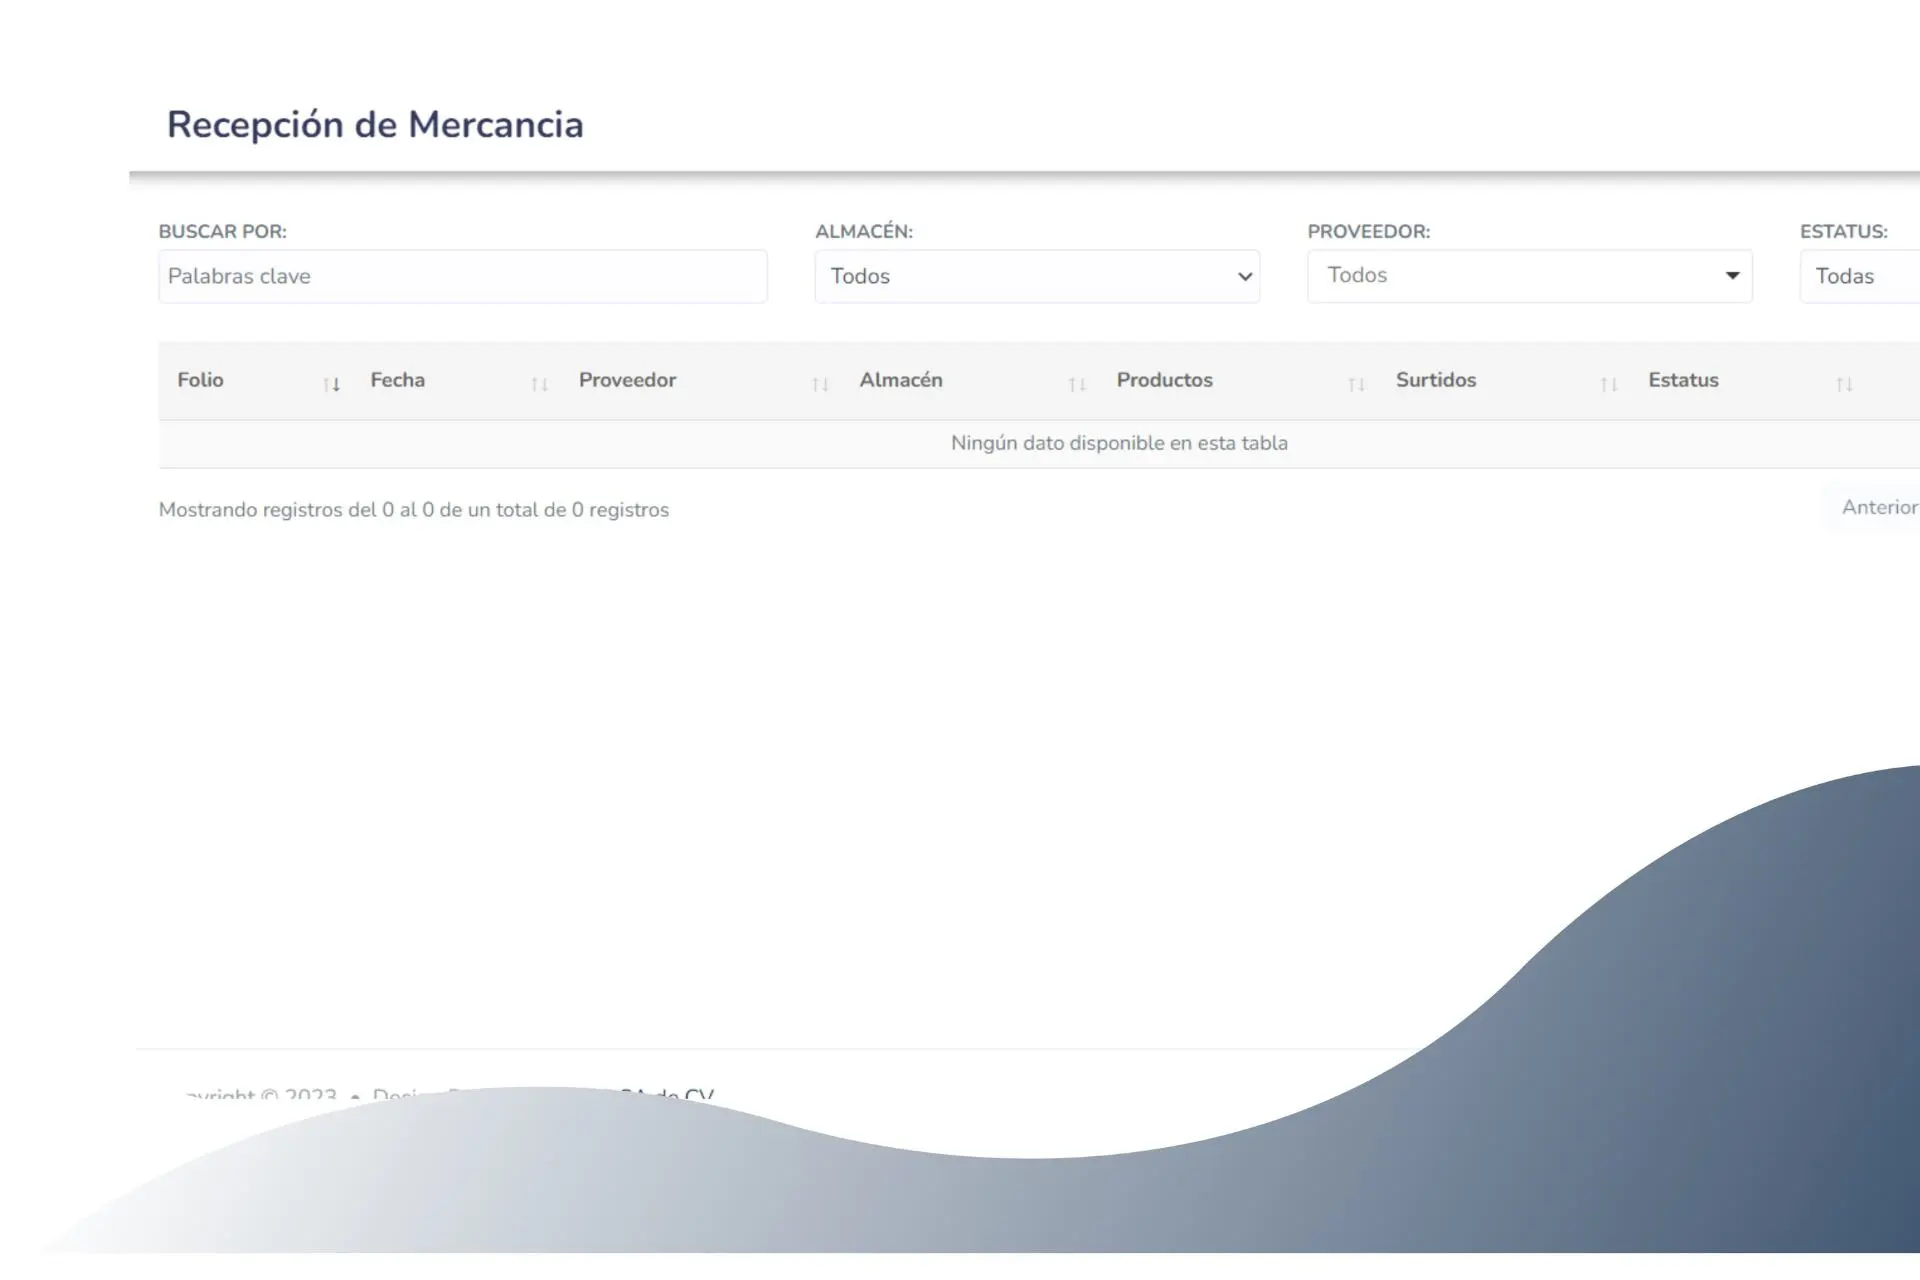Click the Palabras clave search field
Screen dimensions: 1920x1280
(463, 276)
